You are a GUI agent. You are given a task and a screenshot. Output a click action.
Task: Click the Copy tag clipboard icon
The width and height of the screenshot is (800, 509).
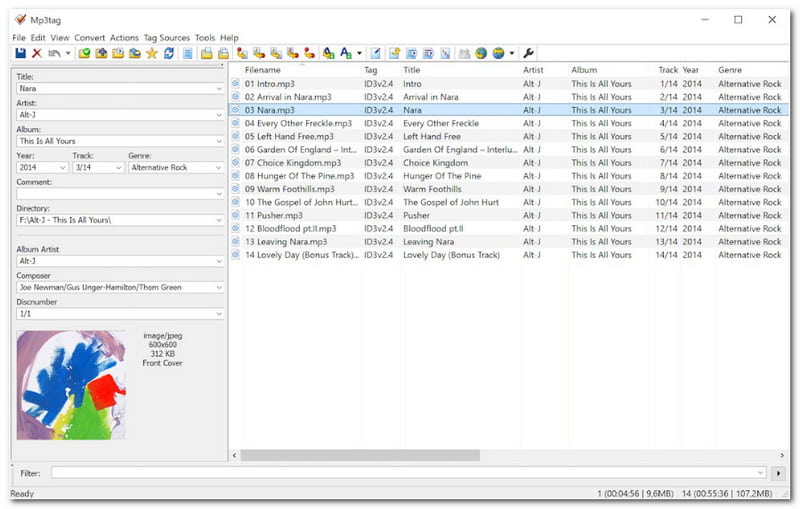click(x=207, y=53)
